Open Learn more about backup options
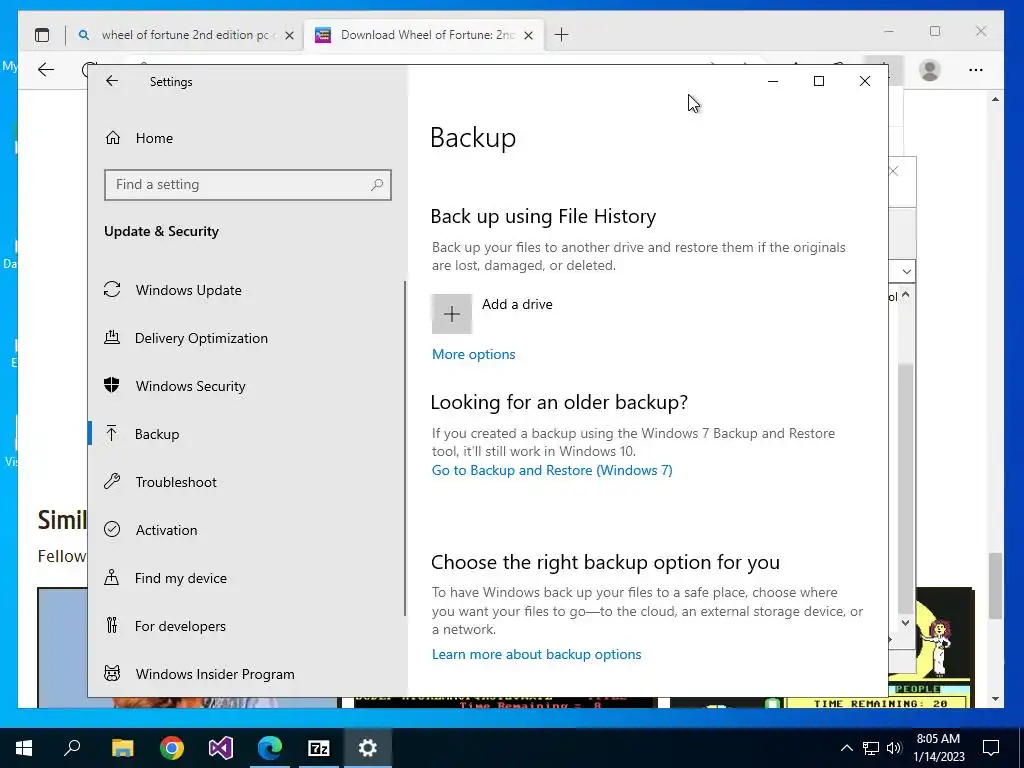 [x=536, y=654]
